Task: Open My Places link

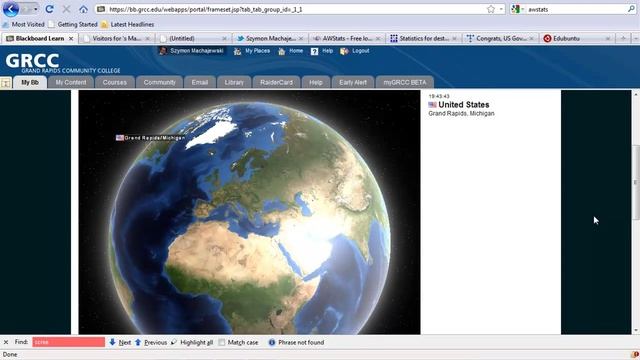Action: click(257, 51)
